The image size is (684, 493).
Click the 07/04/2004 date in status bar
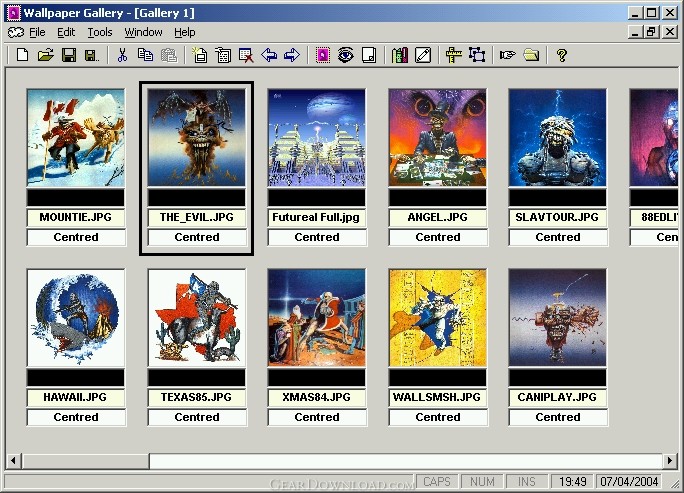(629, 482)
